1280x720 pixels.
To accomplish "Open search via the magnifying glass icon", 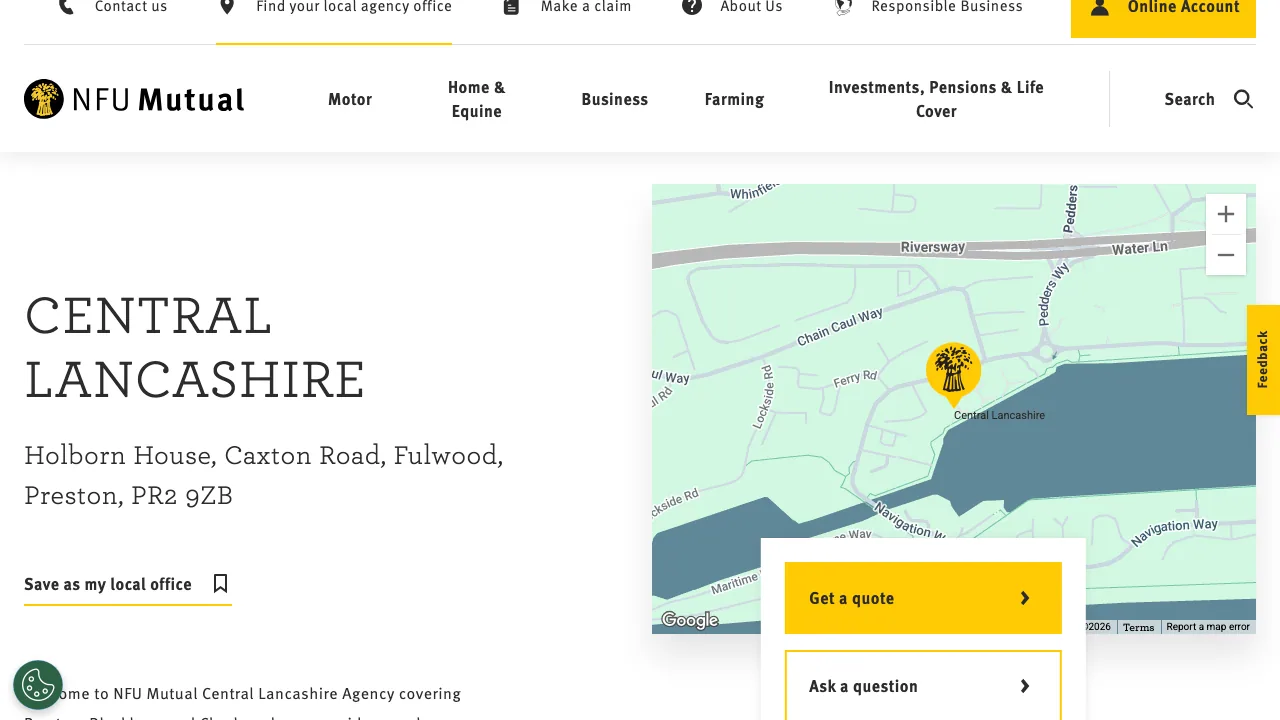I will [1243, 99].
